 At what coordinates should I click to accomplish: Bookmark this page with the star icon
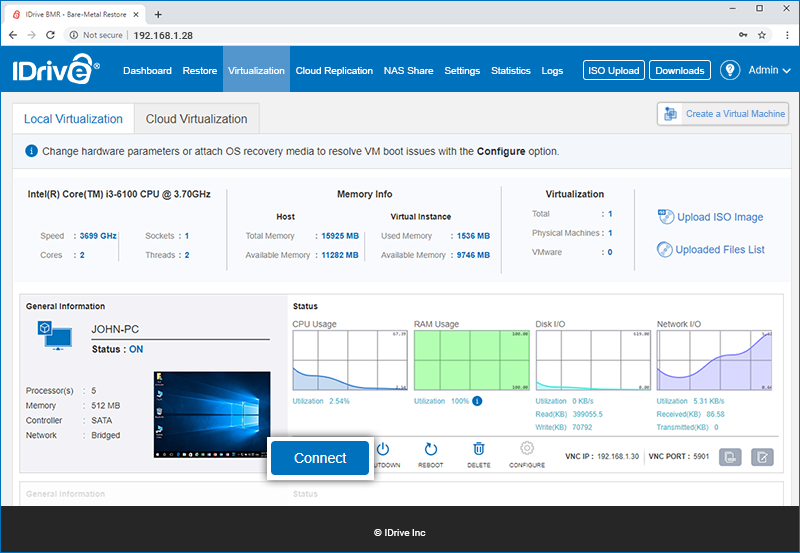762,35
